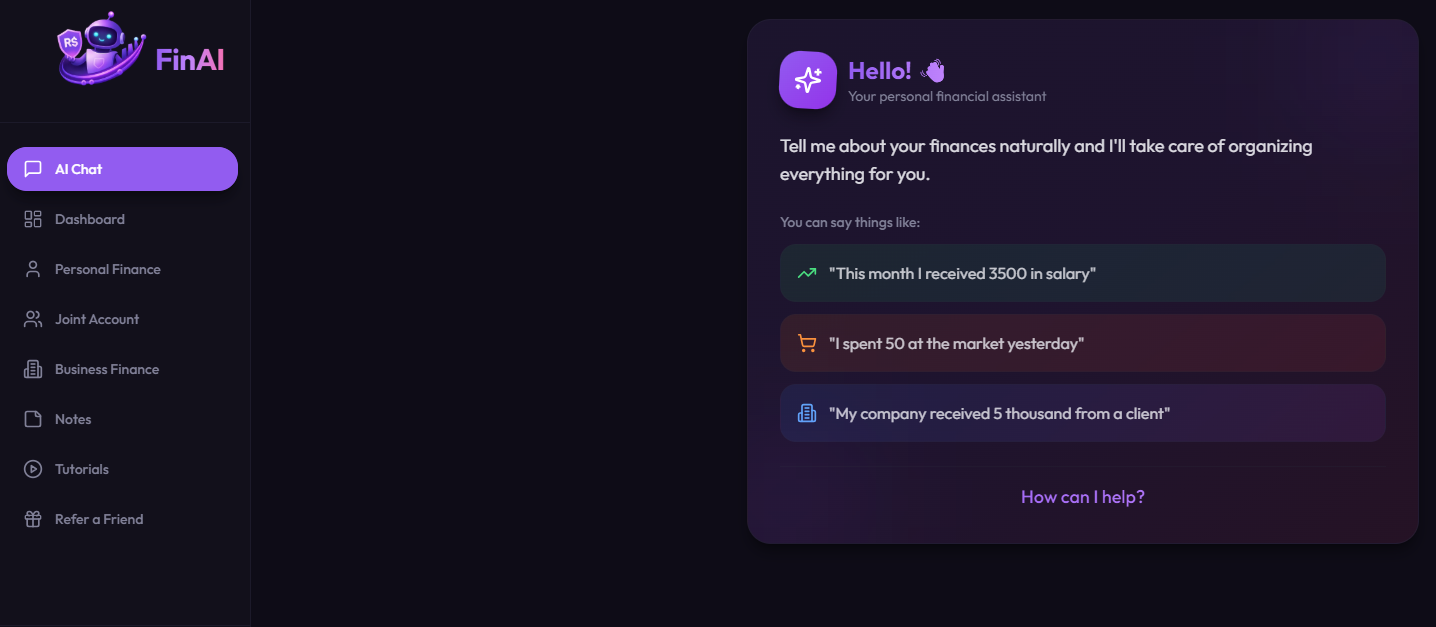Viewport: 1436px width, 627px height.
Task: Click the building icon on client payment suggestion
Action: [806, 412]
